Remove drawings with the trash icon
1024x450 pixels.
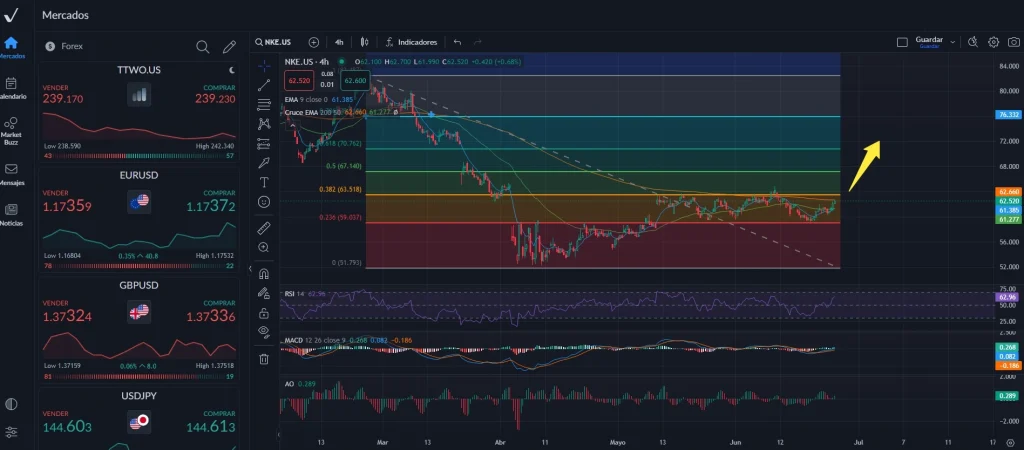[264, 359]
